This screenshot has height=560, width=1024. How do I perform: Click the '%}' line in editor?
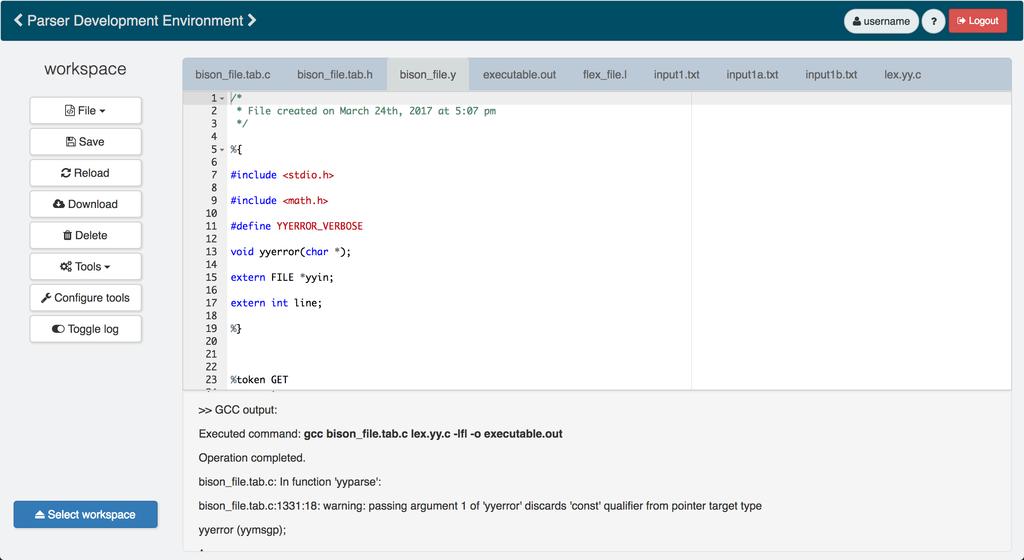tap(236, 328)
